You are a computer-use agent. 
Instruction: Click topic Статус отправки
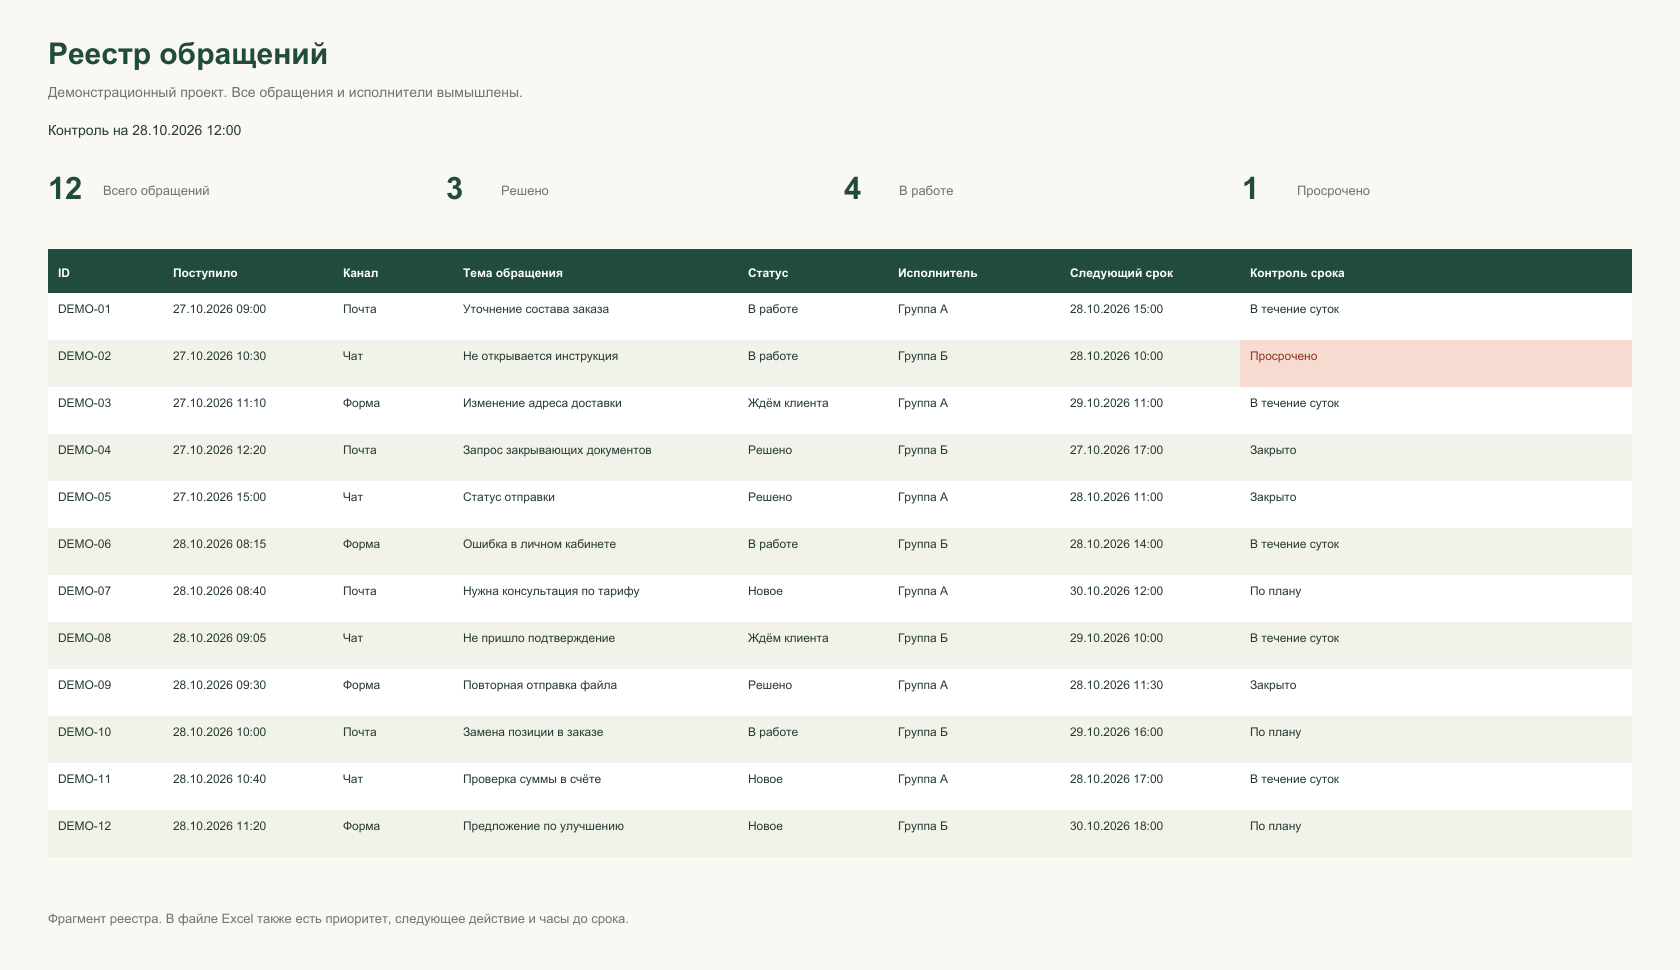click(509, 497)
